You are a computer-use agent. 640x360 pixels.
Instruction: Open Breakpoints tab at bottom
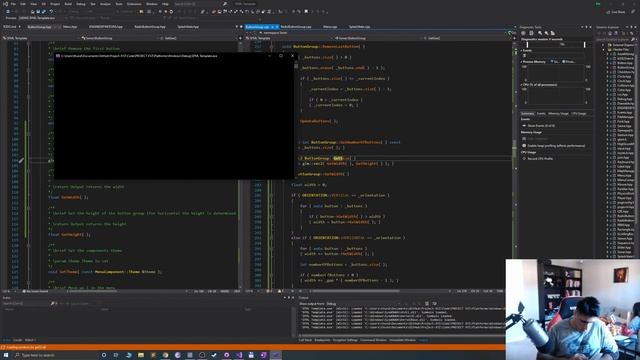pos(322,340)
